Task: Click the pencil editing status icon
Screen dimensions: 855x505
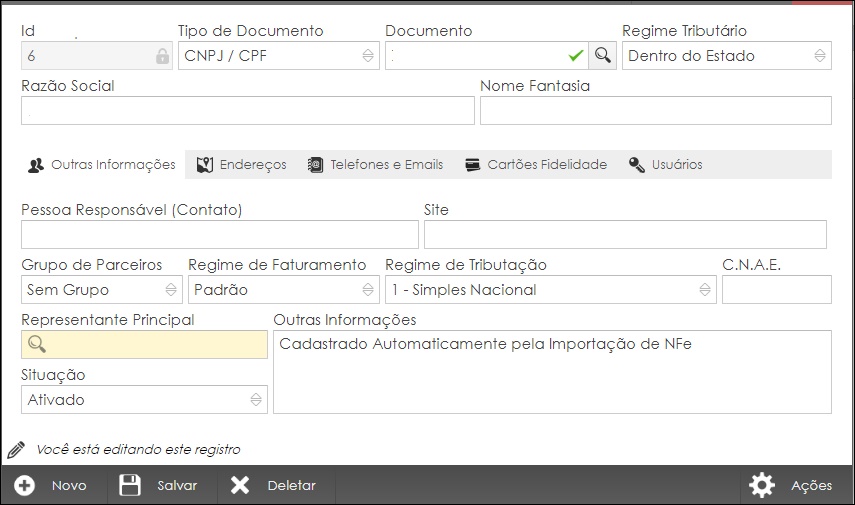Action: [16, 449]
